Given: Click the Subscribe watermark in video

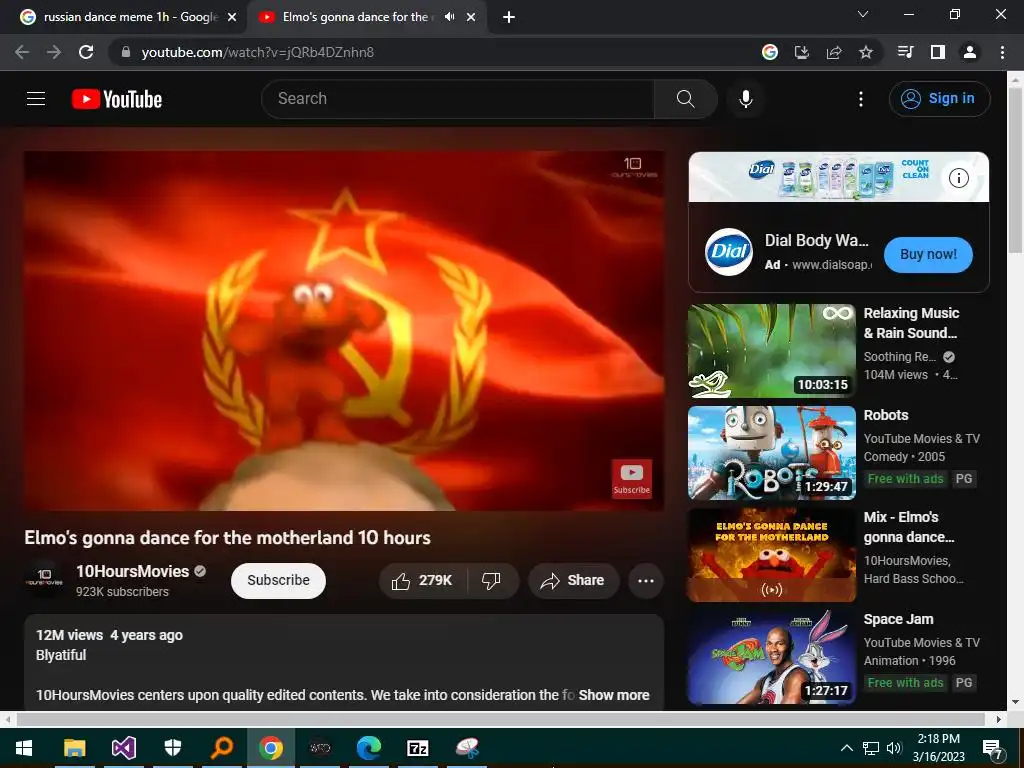Looking at the screenshot, I should coord(632,479).
